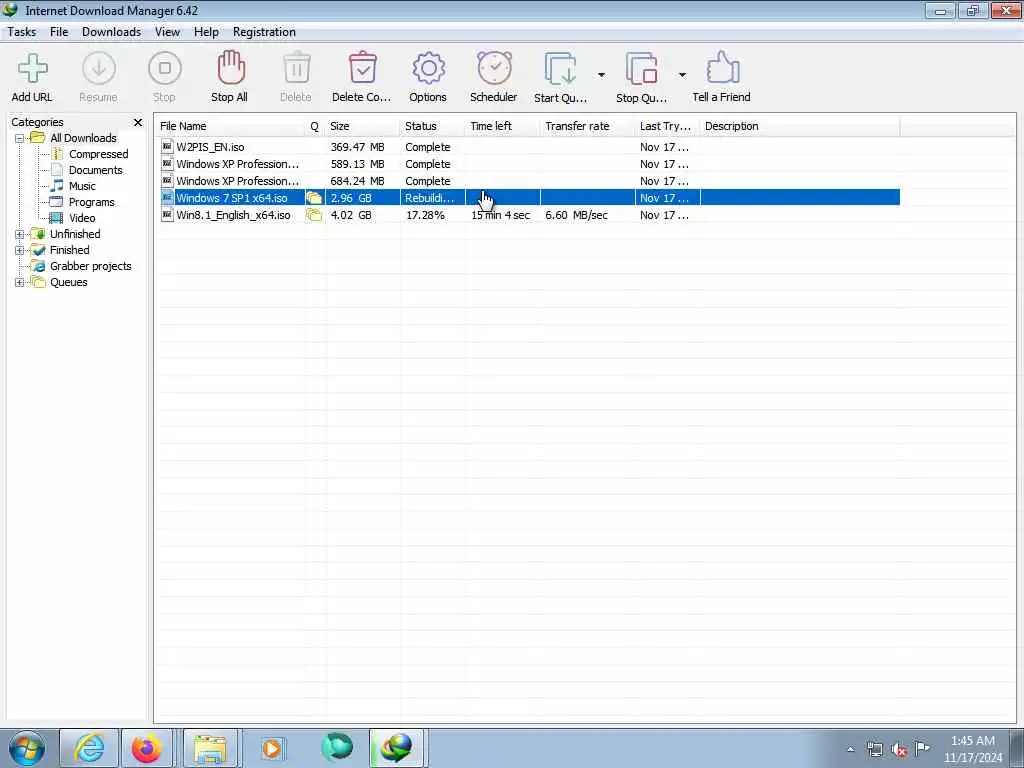Image resolution: width=1024 pixels, height=768 pixels.
Task: Sort by the Last Try column header
Action: click(667, 126)
